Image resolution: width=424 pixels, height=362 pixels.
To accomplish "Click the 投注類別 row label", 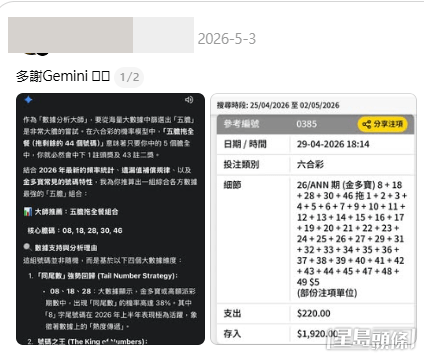I will 241,164.
